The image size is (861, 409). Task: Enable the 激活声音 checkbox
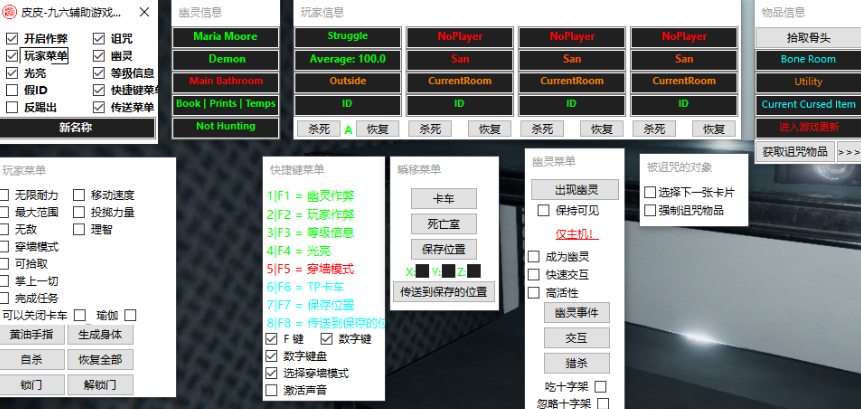(272, 390)
